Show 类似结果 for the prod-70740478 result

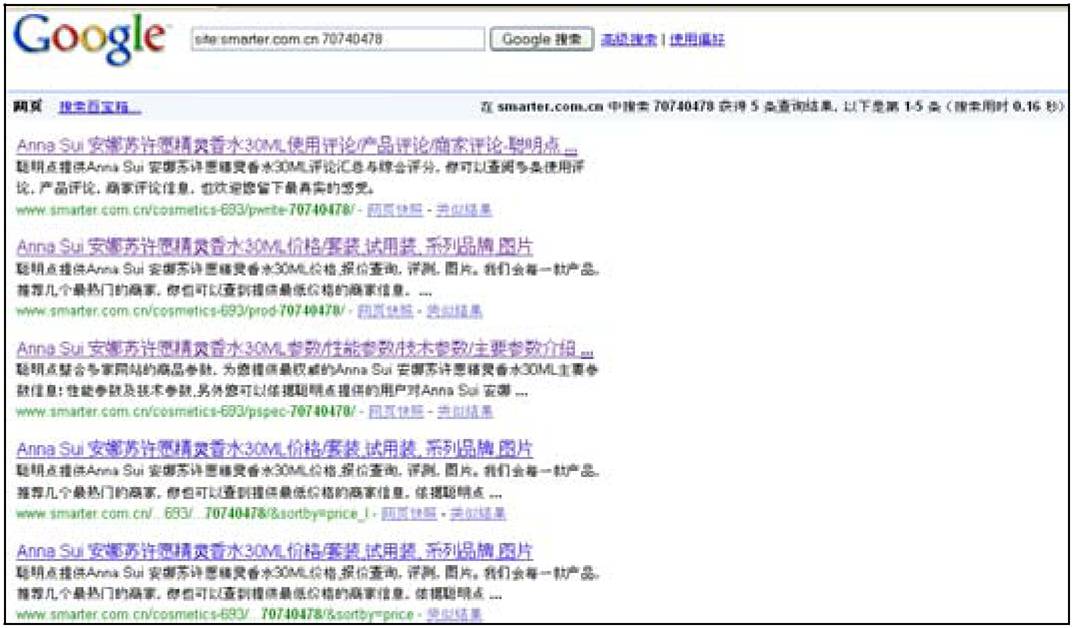click(x=454, y=311)
